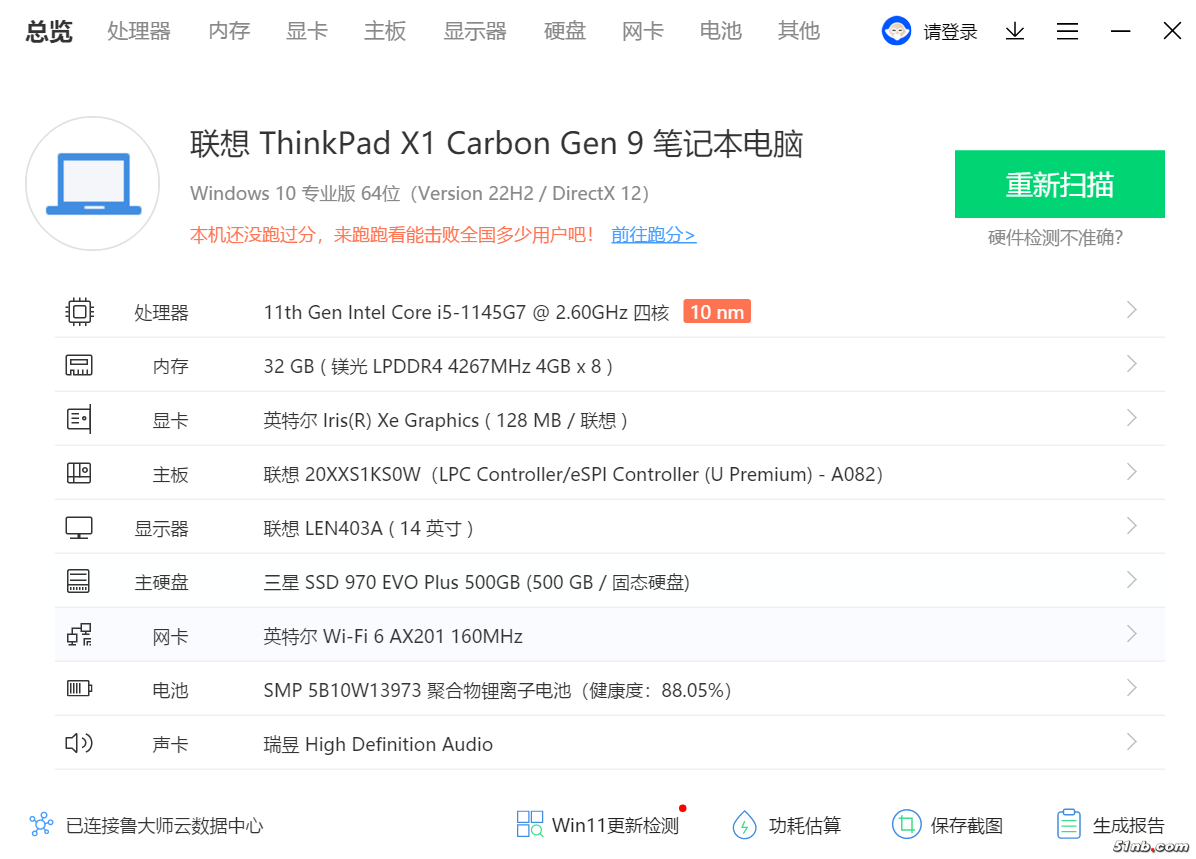Click the 硬件检测不准确? text
Viewport: 1196px width, 859px height.
coord(1055,238)
